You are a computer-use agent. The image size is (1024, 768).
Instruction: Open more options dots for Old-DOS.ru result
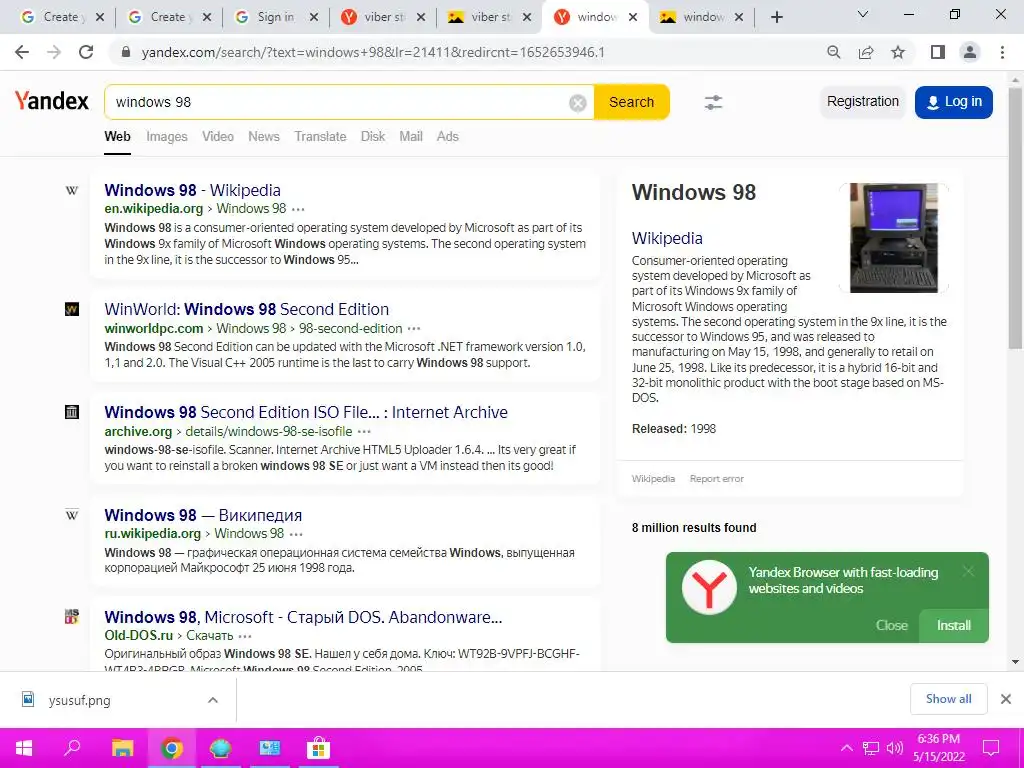[245, 636]
